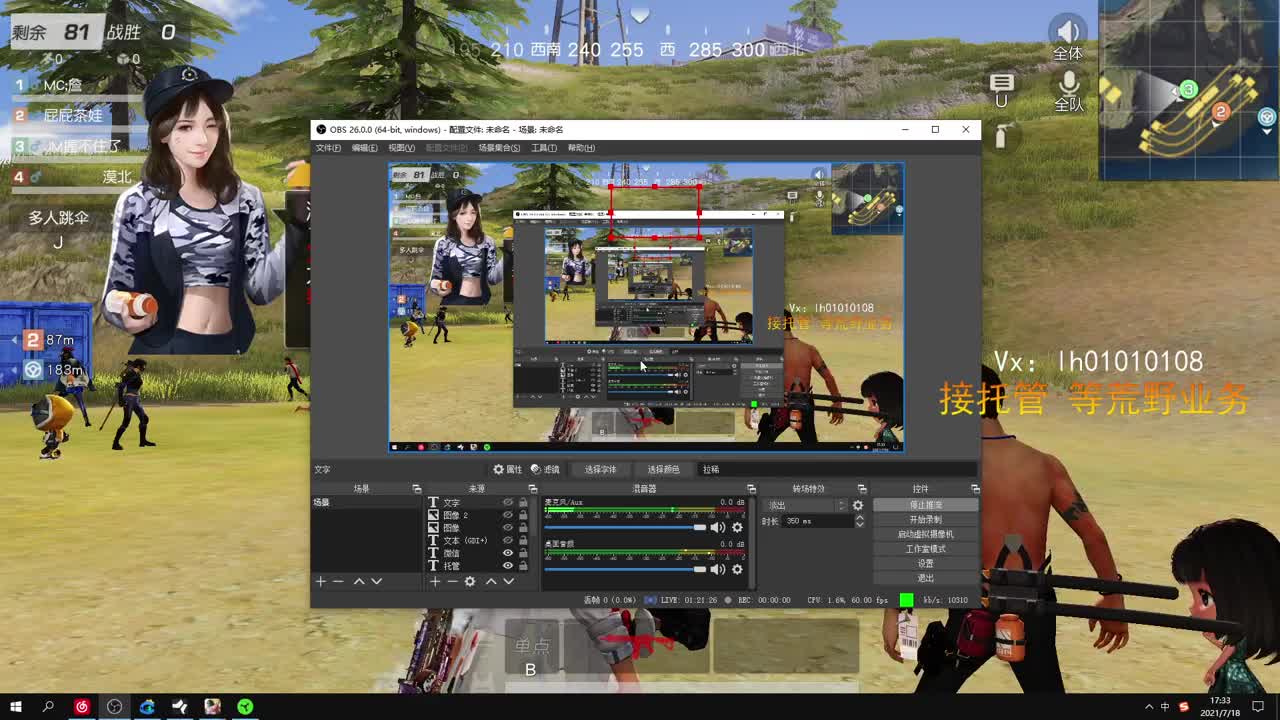The height and width of the screenshot is (720, 1280).
Task: Open the 淡出 transition dropdown
Action: [805, 506]
